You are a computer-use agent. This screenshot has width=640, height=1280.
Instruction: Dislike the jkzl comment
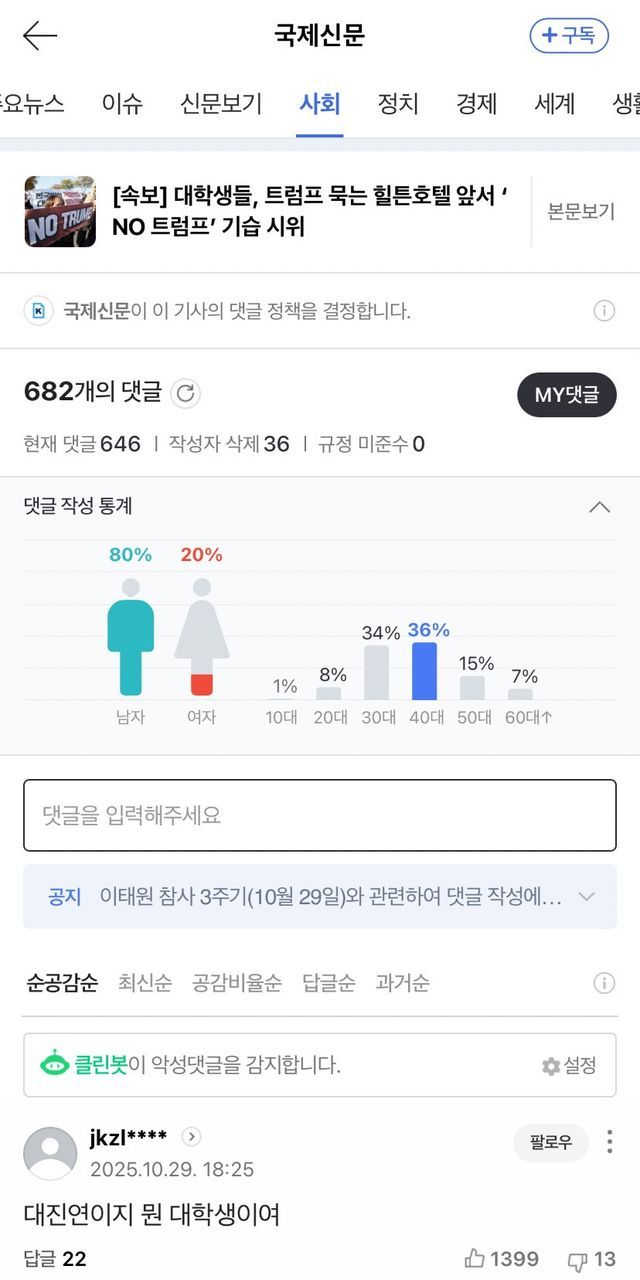point(591,1259)
